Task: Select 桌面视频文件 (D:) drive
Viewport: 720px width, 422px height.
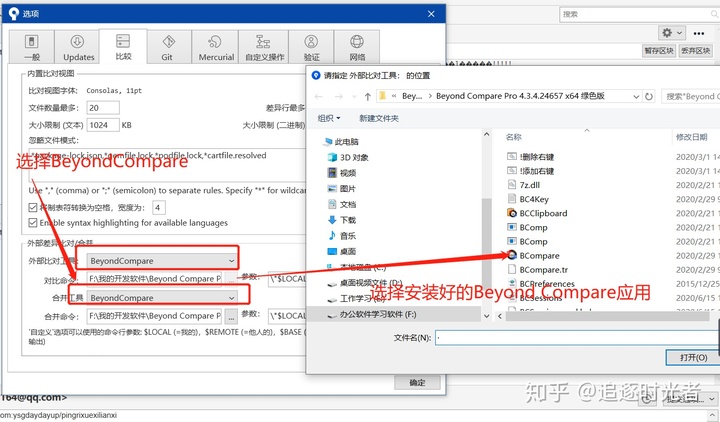Action: tap(365, 283)
